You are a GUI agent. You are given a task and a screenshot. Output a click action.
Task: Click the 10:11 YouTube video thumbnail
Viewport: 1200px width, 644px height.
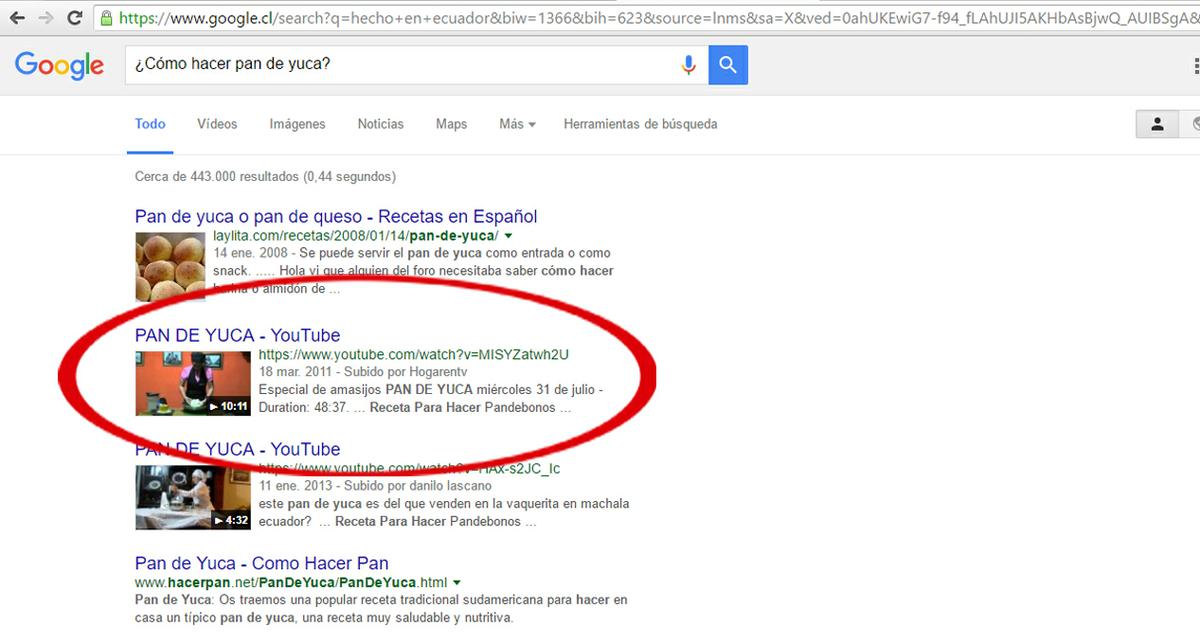(192, 383)
